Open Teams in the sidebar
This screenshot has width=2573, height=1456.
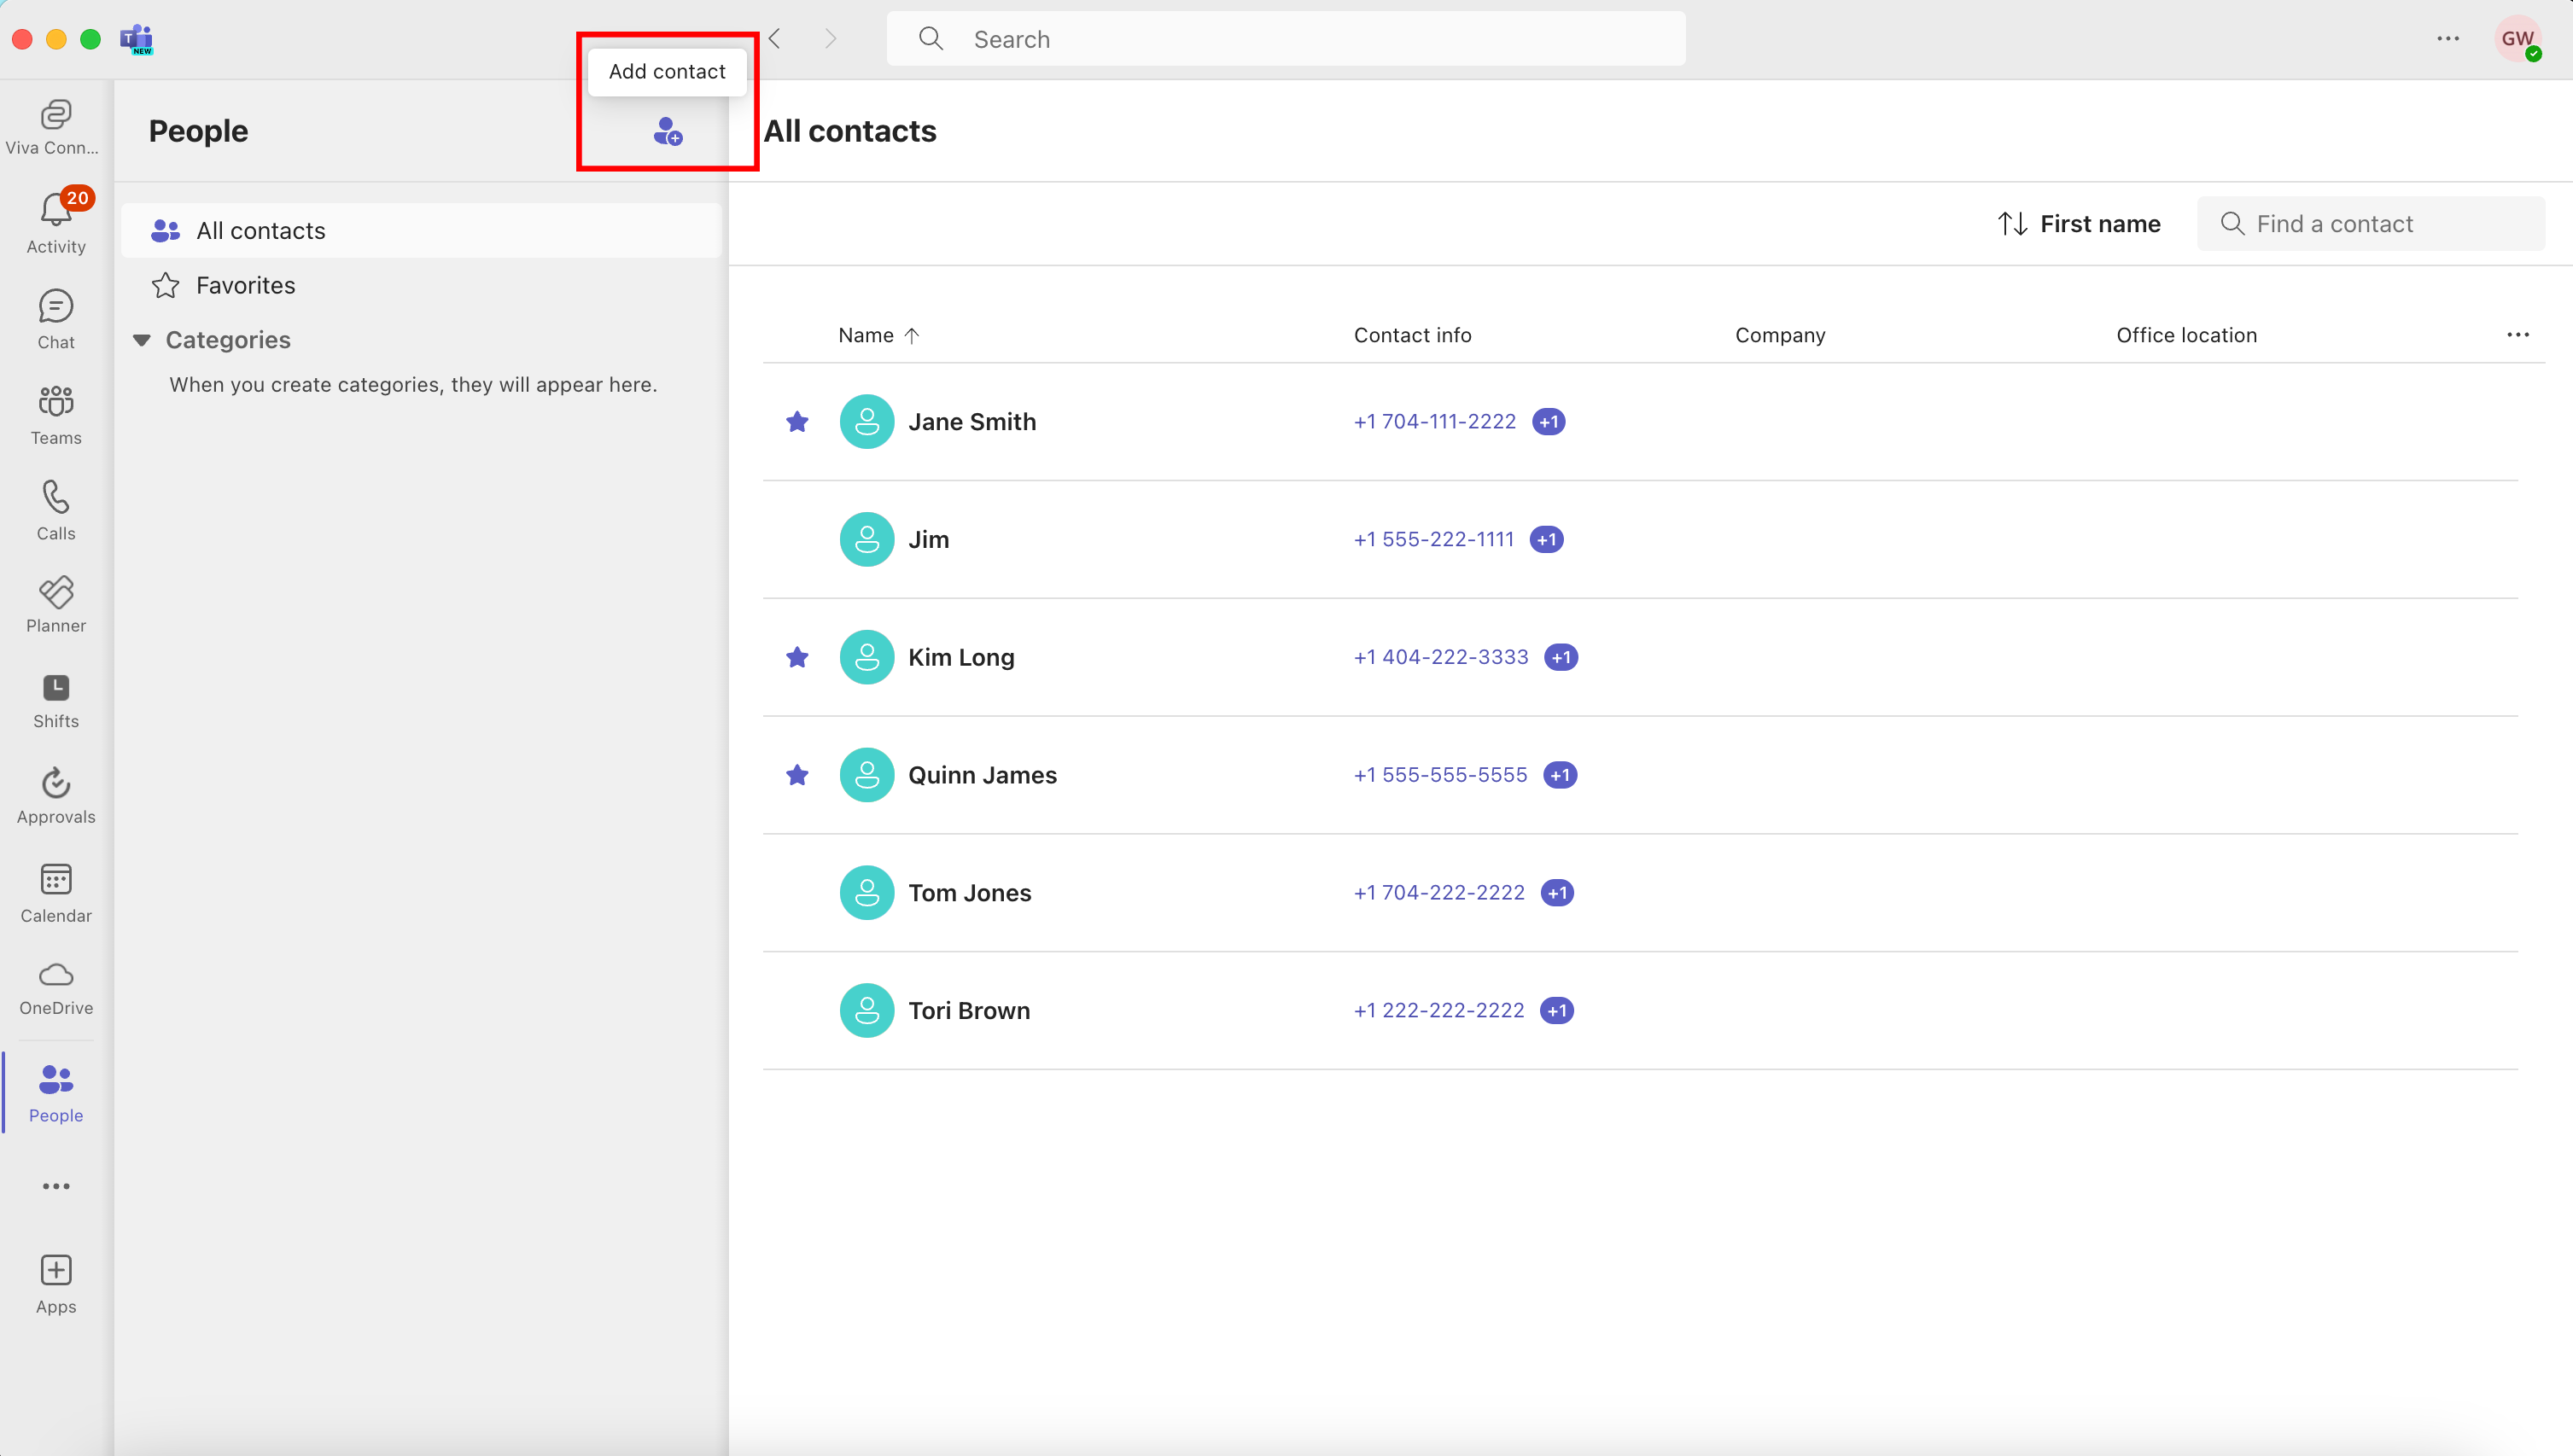(56, 415)
